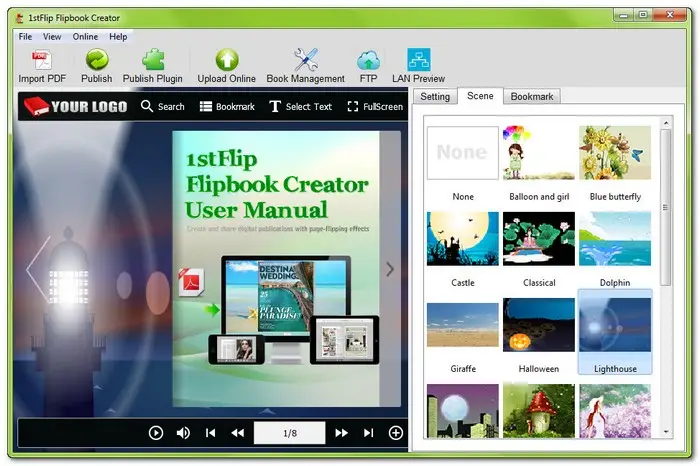This screenshot has height=466, width=700.
Task: Select the Dolphin scene thumbnail
Action: 615,239
